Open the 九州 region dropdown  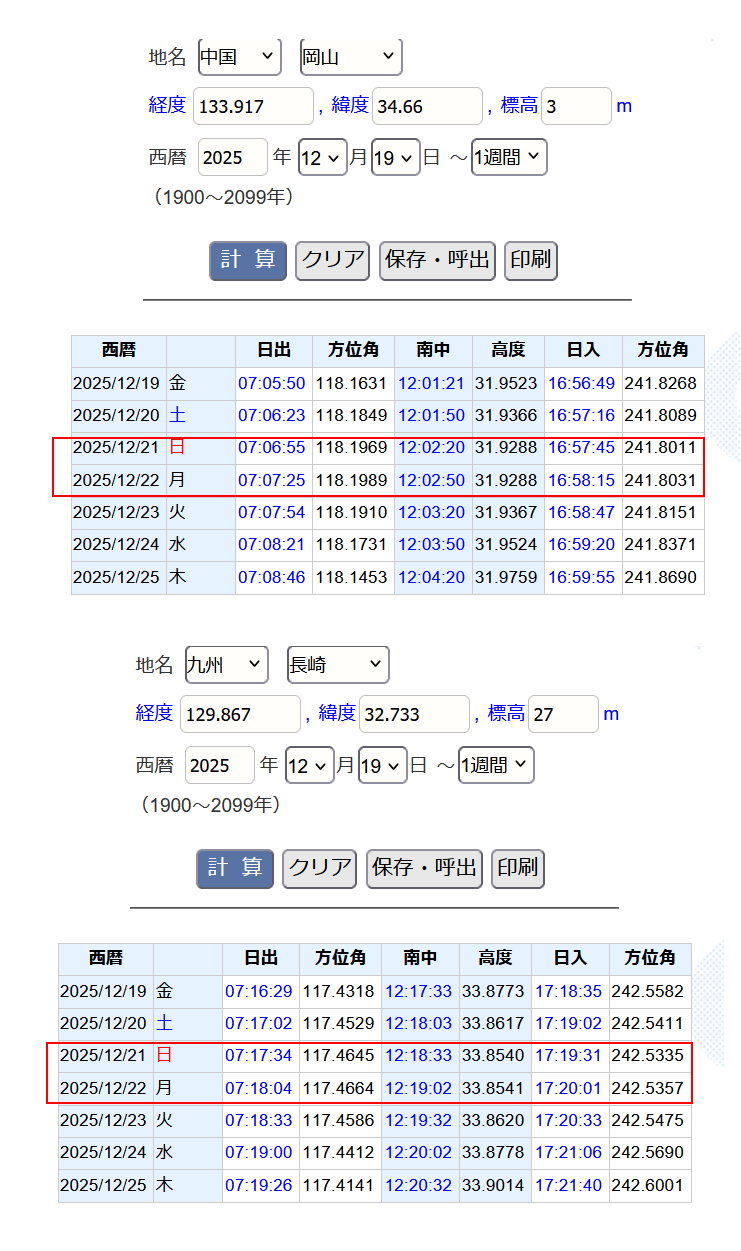click(x=226, y=664)
